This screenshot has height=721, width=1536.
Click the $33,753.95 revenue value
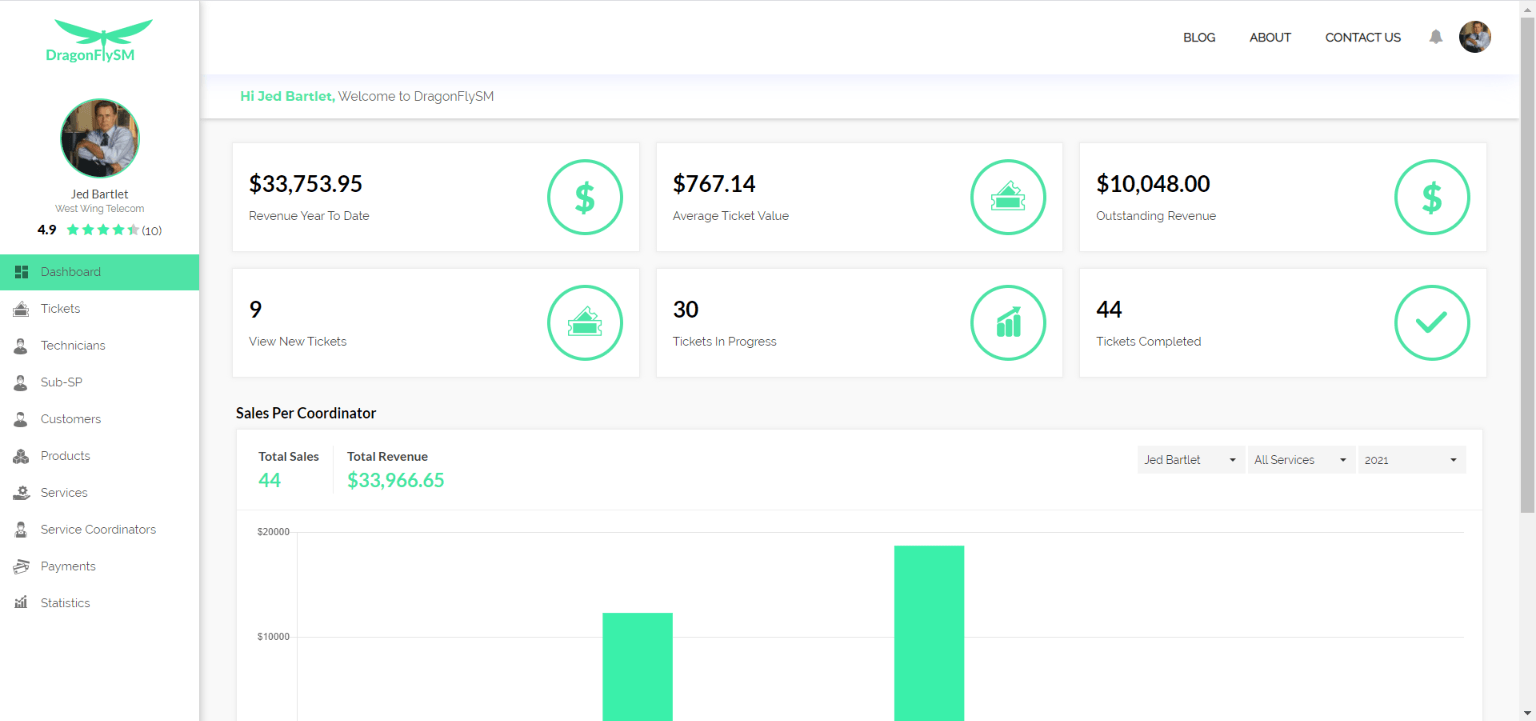(306, 184)
